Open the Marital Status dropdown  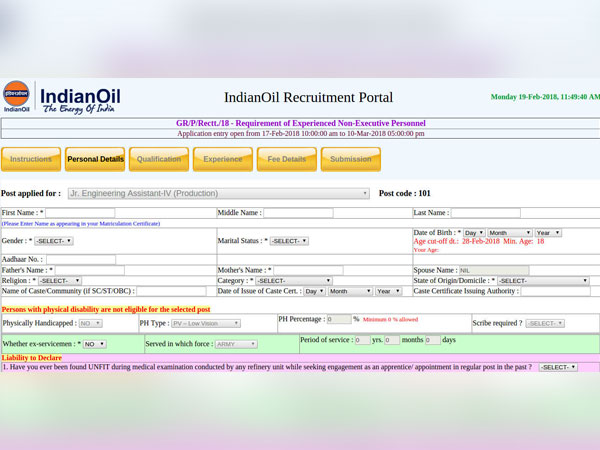pos(289,241)
